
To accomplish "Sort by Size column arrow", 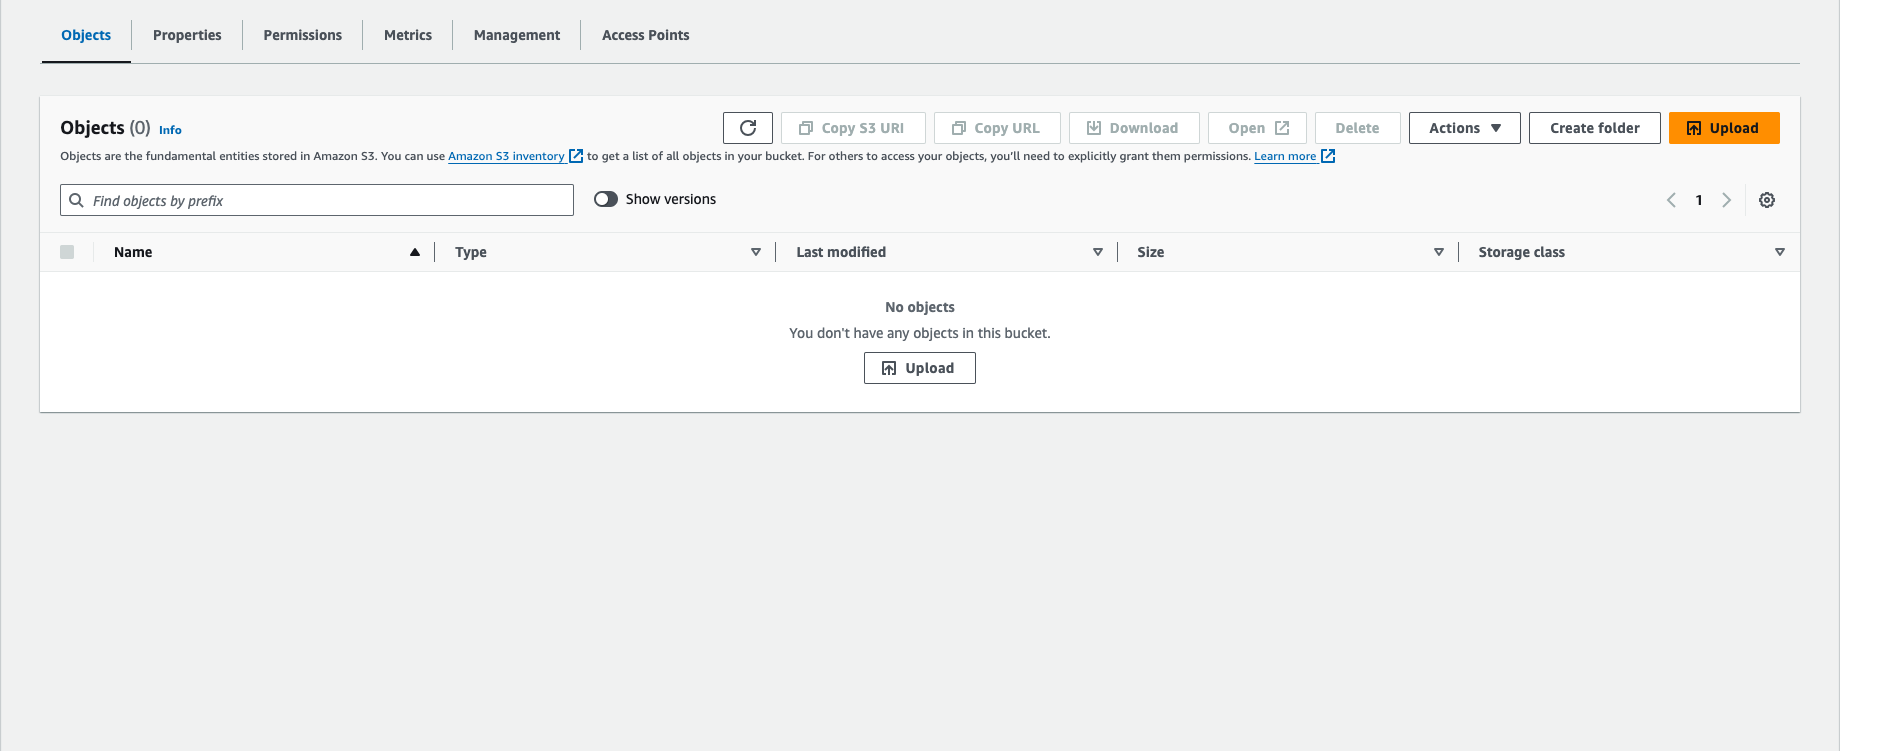I will click(1438, 252).
